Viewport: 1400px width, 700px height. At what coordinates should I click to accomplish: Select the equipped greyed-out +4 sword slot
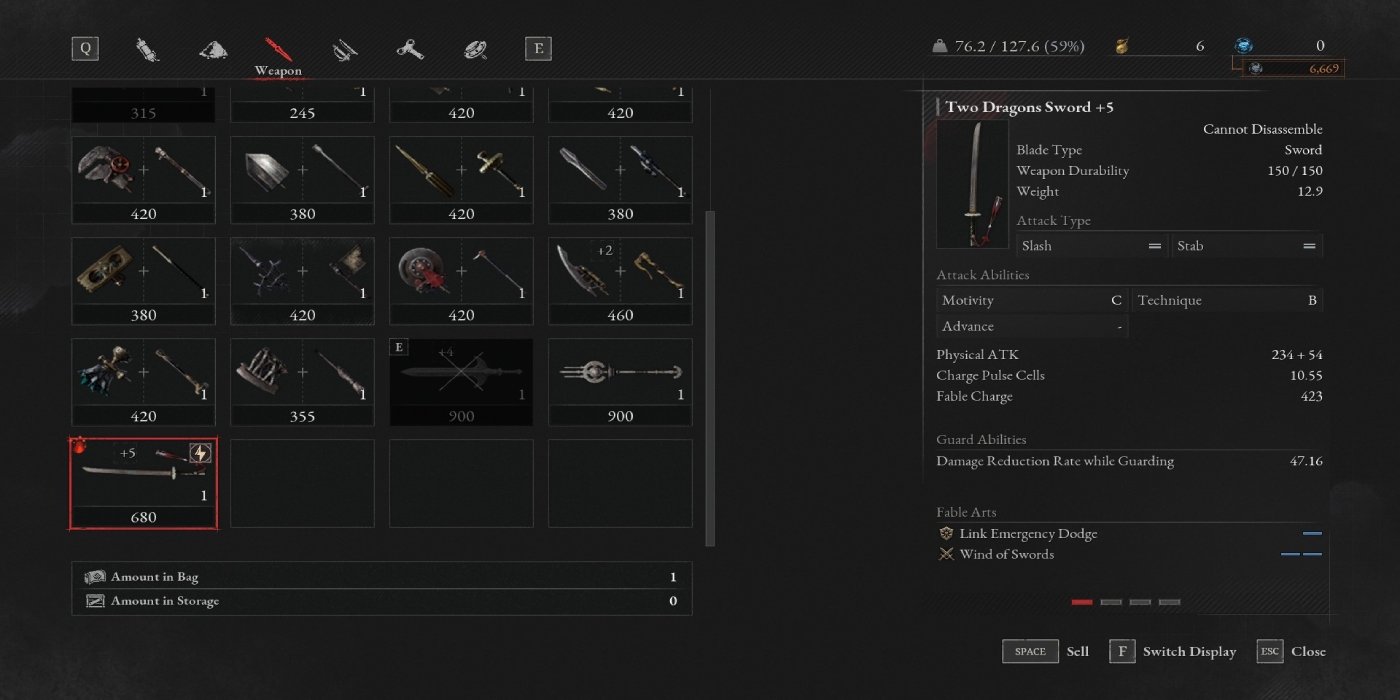(x=461, y=382)
